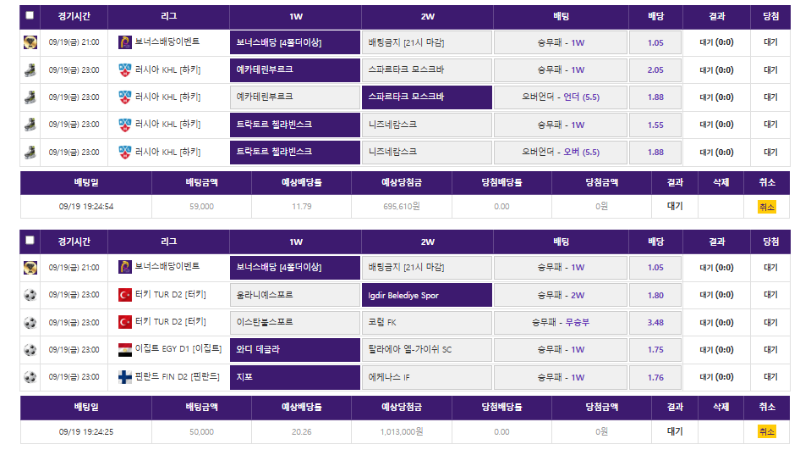Viewport: 800px width, 461px height.
Task: Click the KHL league logo in 예카테린부르크 1W row
Action: point(125,70)
